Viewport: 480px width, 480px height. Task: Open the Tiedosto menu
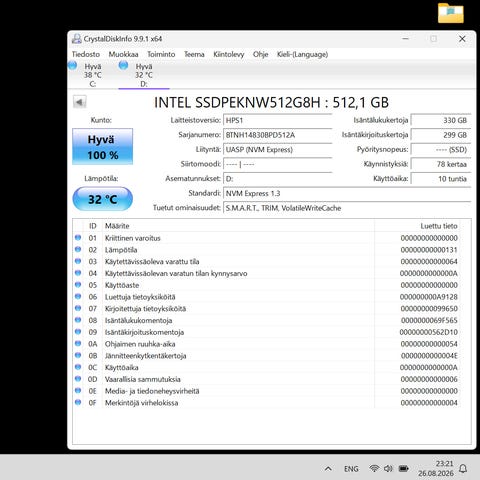click(86, 54)
